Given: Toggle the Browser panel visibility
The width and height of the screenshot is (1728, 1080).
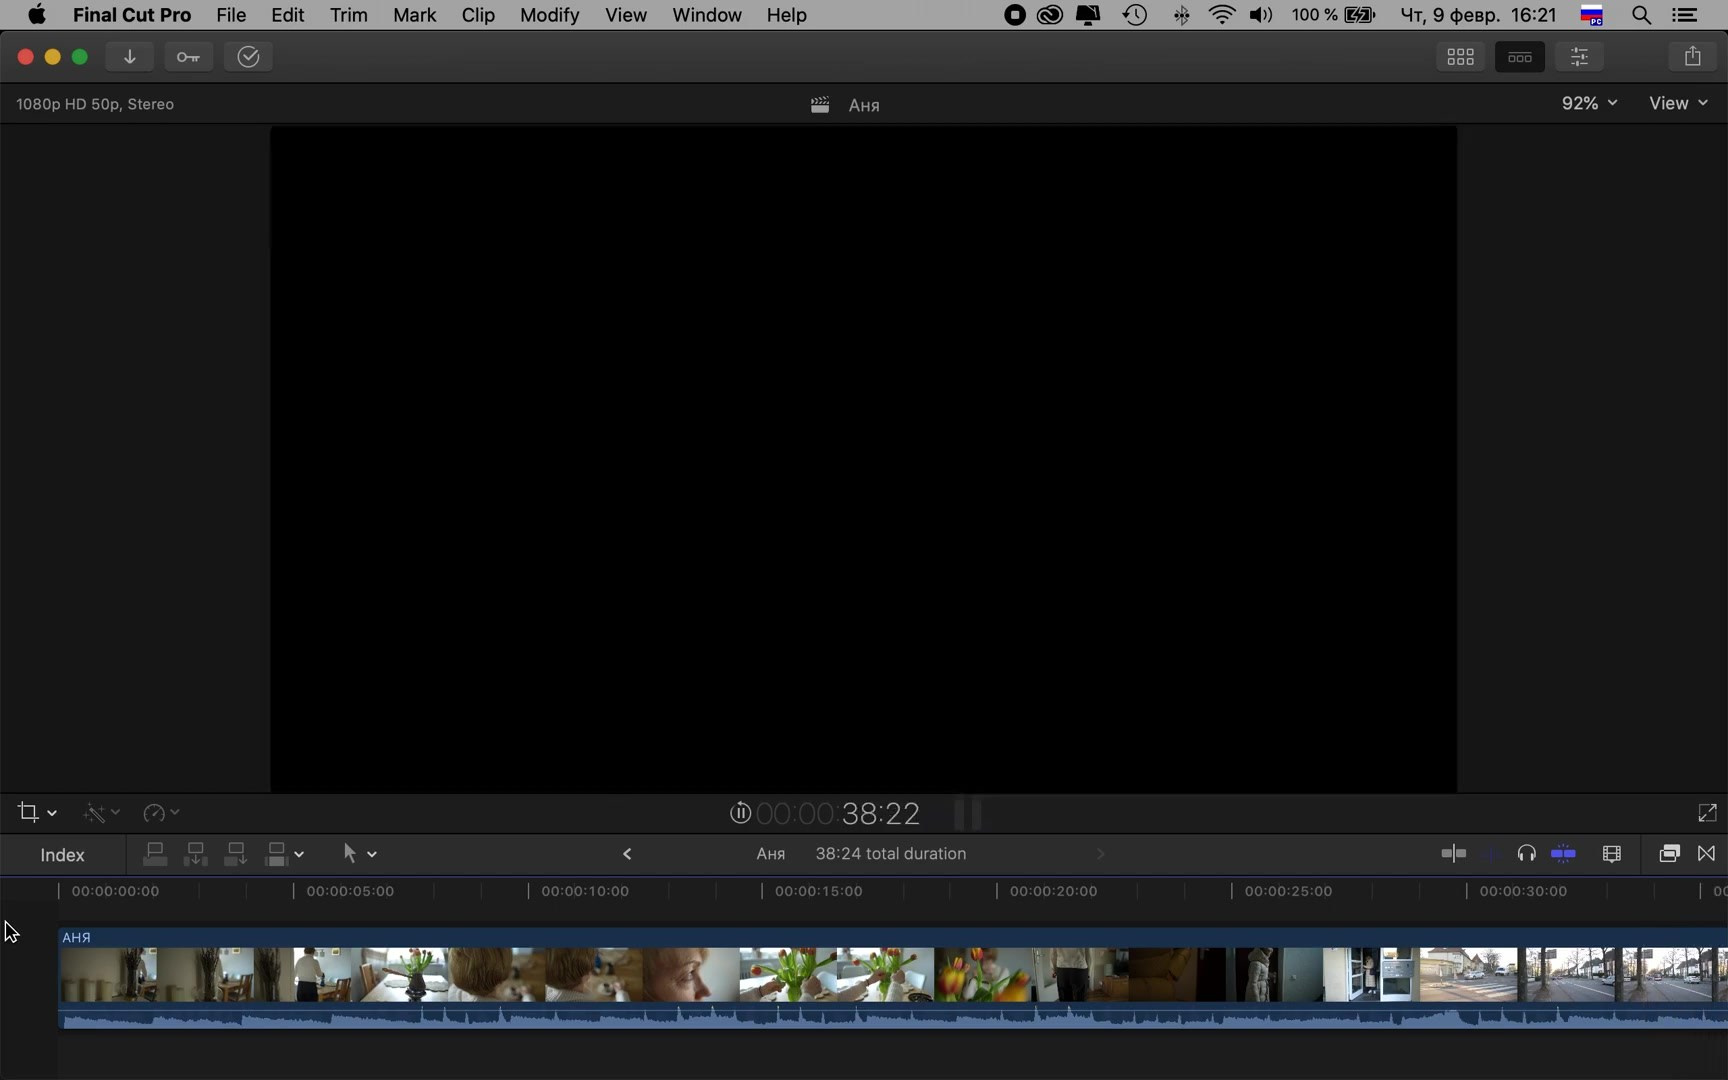Looking at the screenshot, I should tap(1460, 57).
